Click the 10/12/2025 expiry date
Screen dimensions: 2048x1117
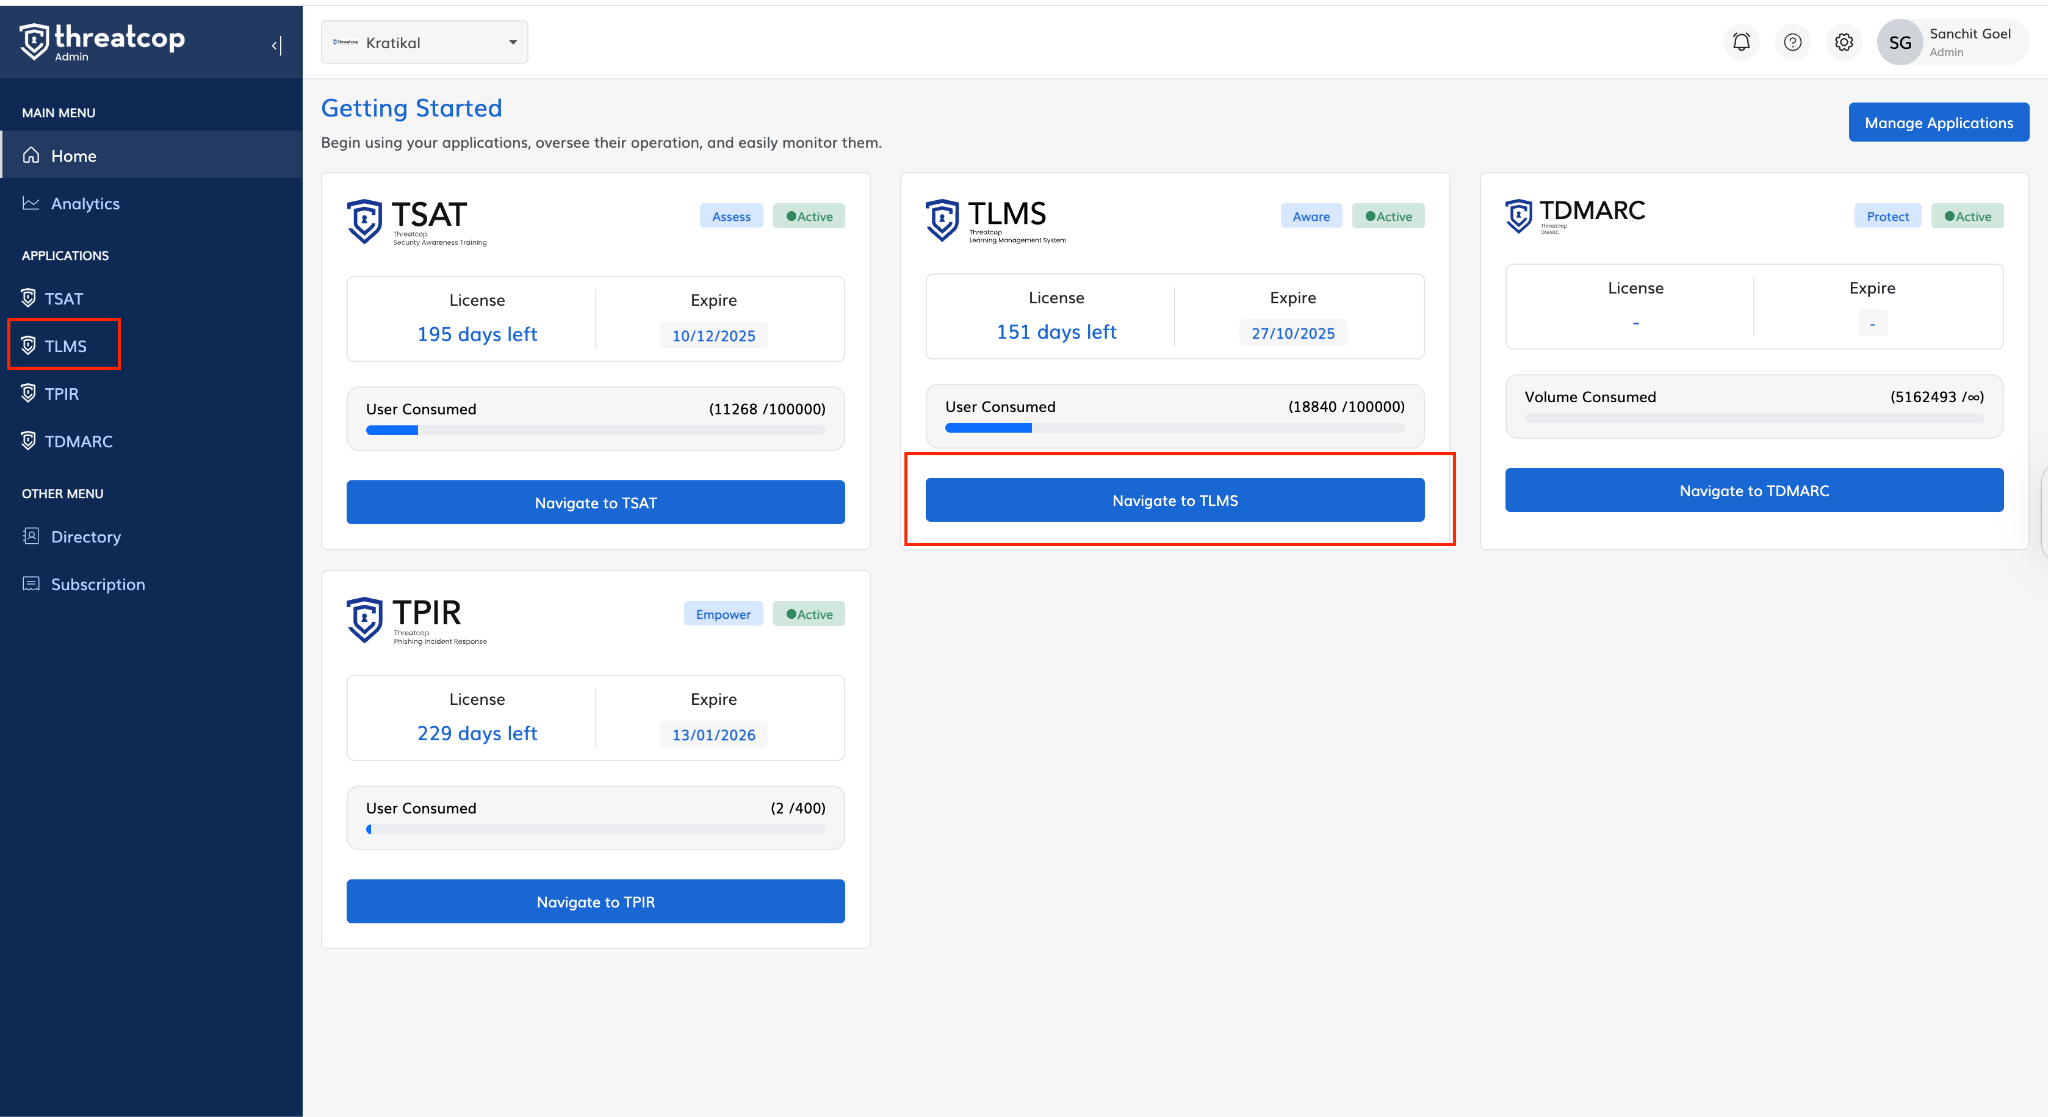click(713, 336)
